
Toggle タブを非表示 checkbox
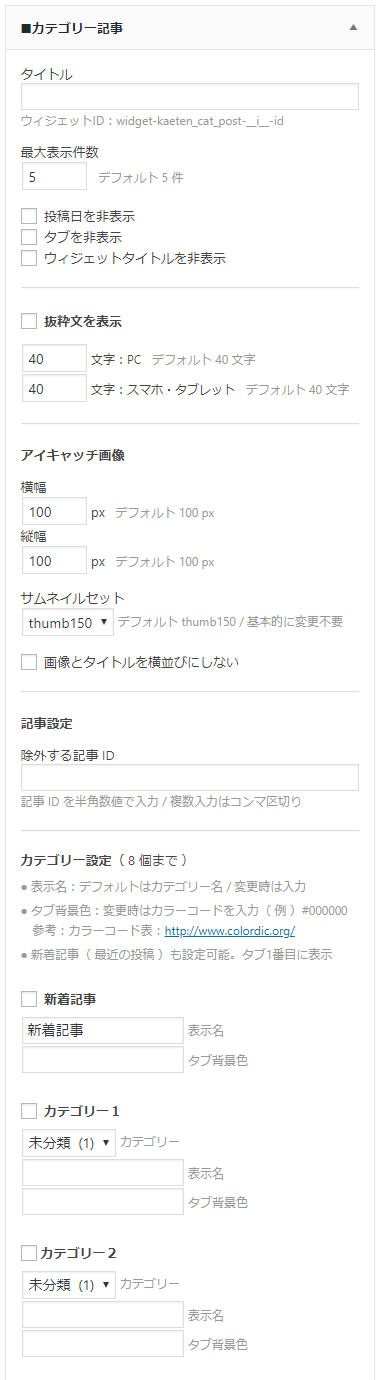29,237
